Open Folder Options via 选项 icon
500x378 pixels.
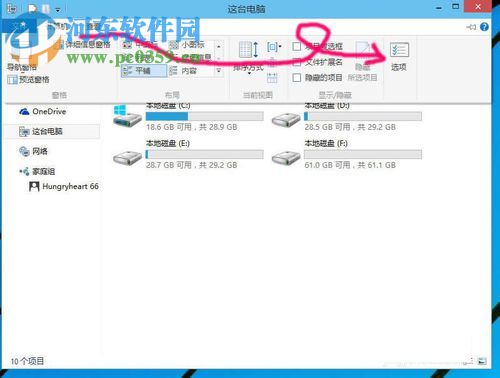[399, 57]
